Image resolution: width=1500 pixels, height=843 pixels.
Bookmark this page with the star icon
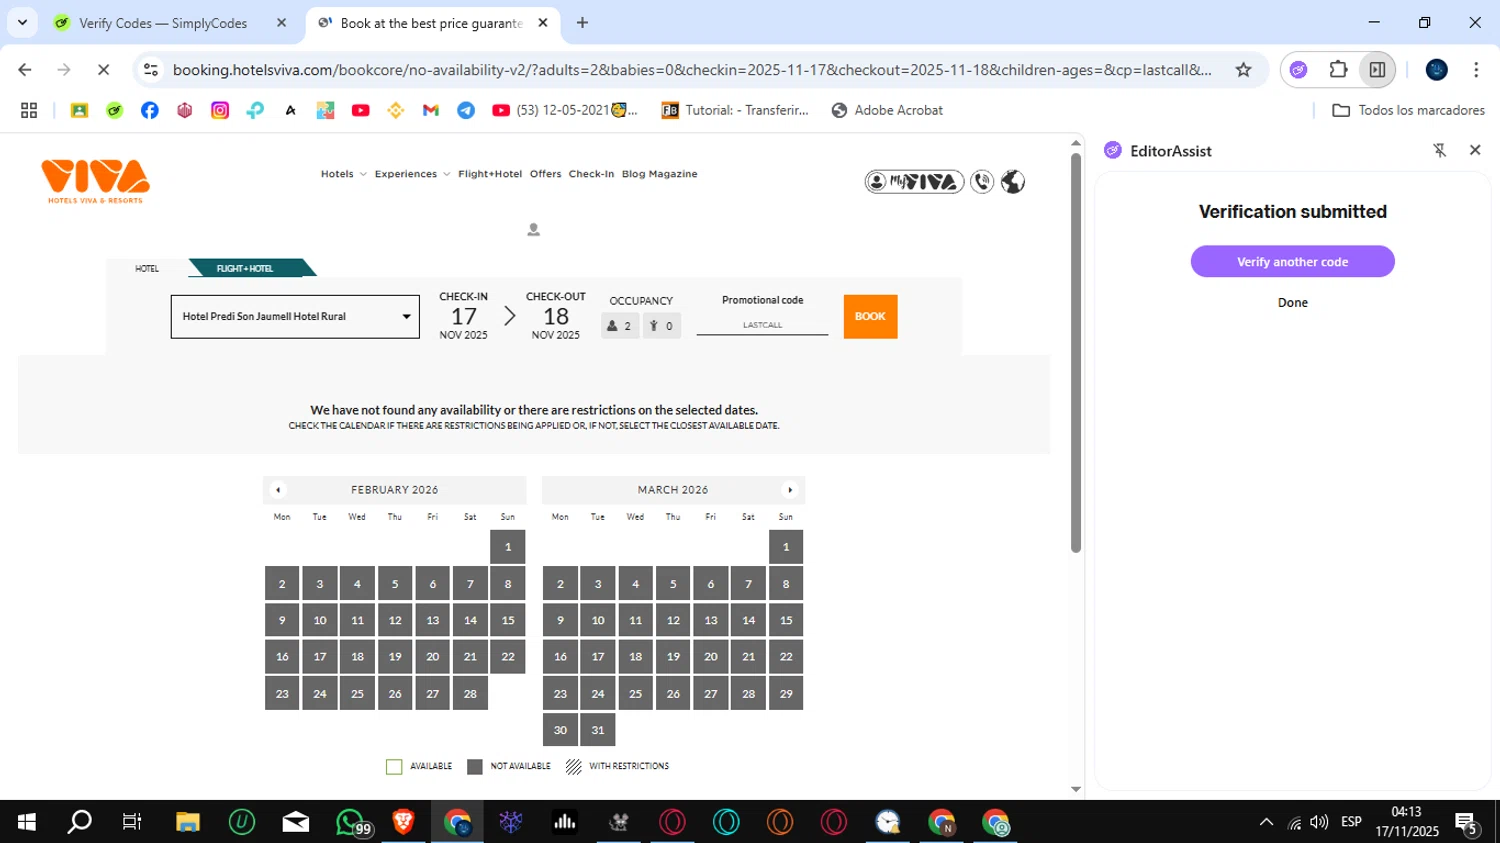click(x=1243, y=70)
